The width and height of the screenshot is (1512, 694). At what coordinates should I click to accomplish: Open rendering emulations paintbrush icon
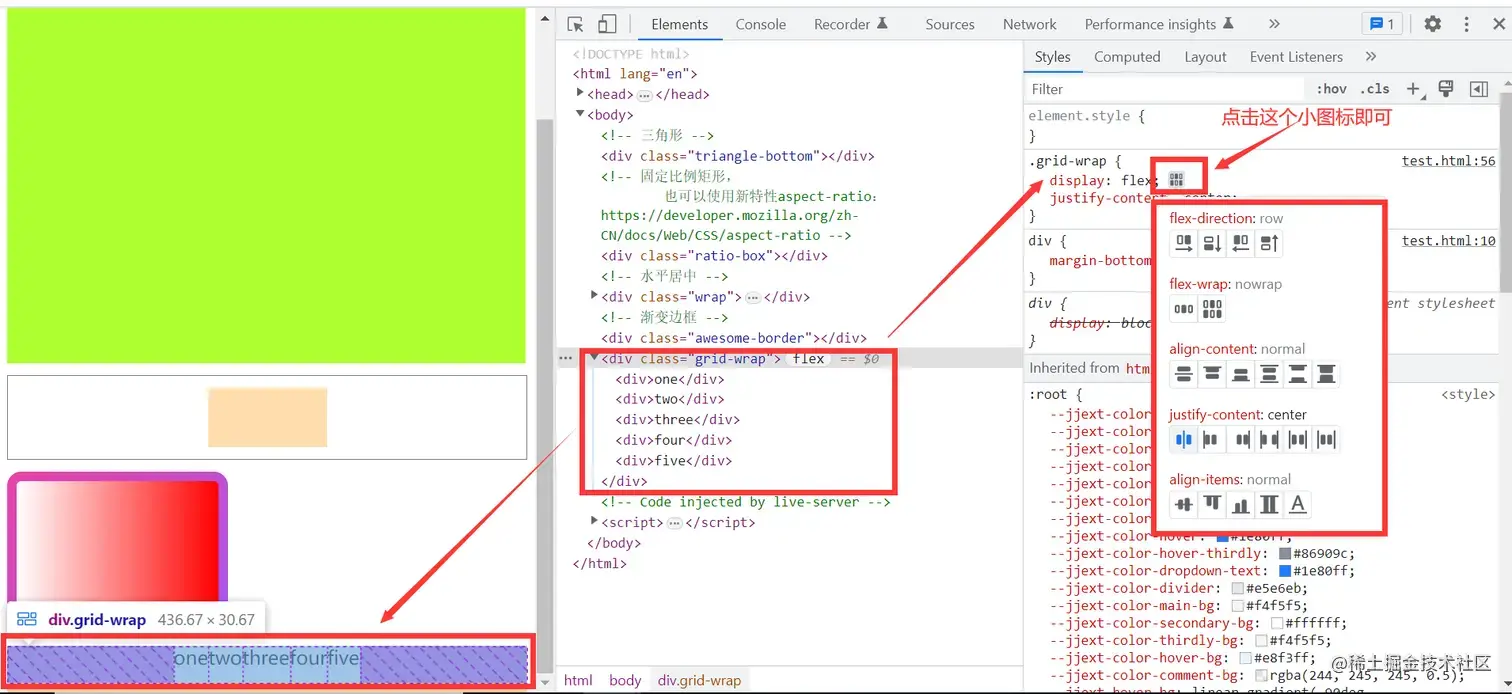pyautogui.click(x=1445, y=89)
